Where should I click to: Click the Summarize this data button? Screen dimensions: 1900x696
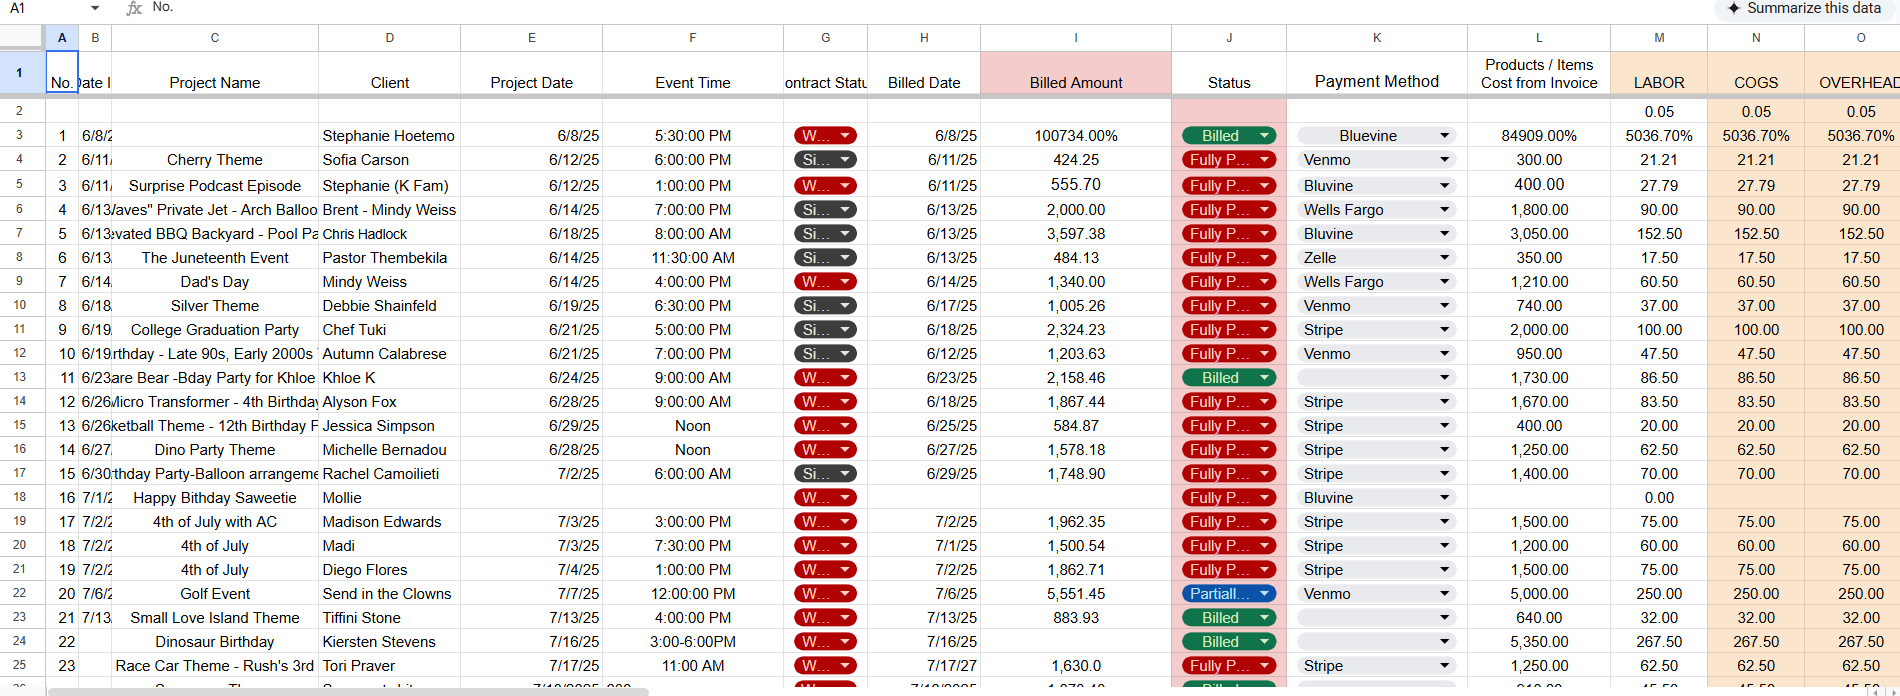pyautogui.click(x=1804, y=8)
